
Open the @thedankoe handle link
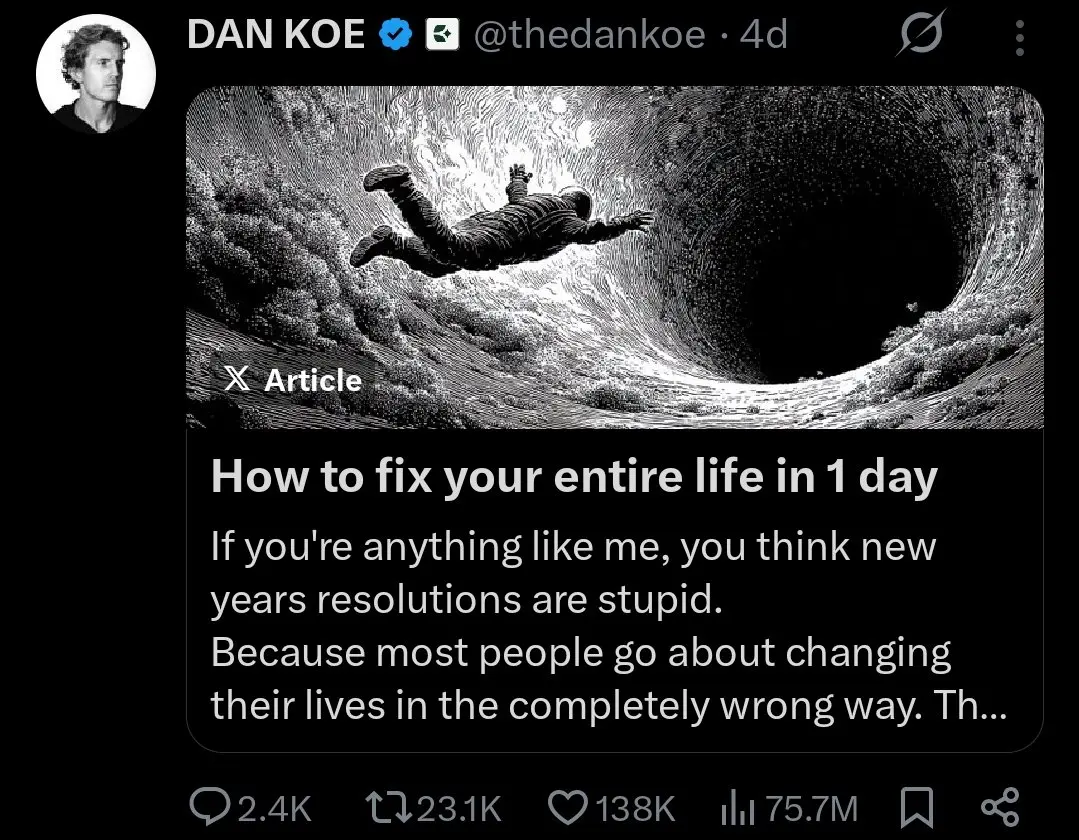(590, 35)
